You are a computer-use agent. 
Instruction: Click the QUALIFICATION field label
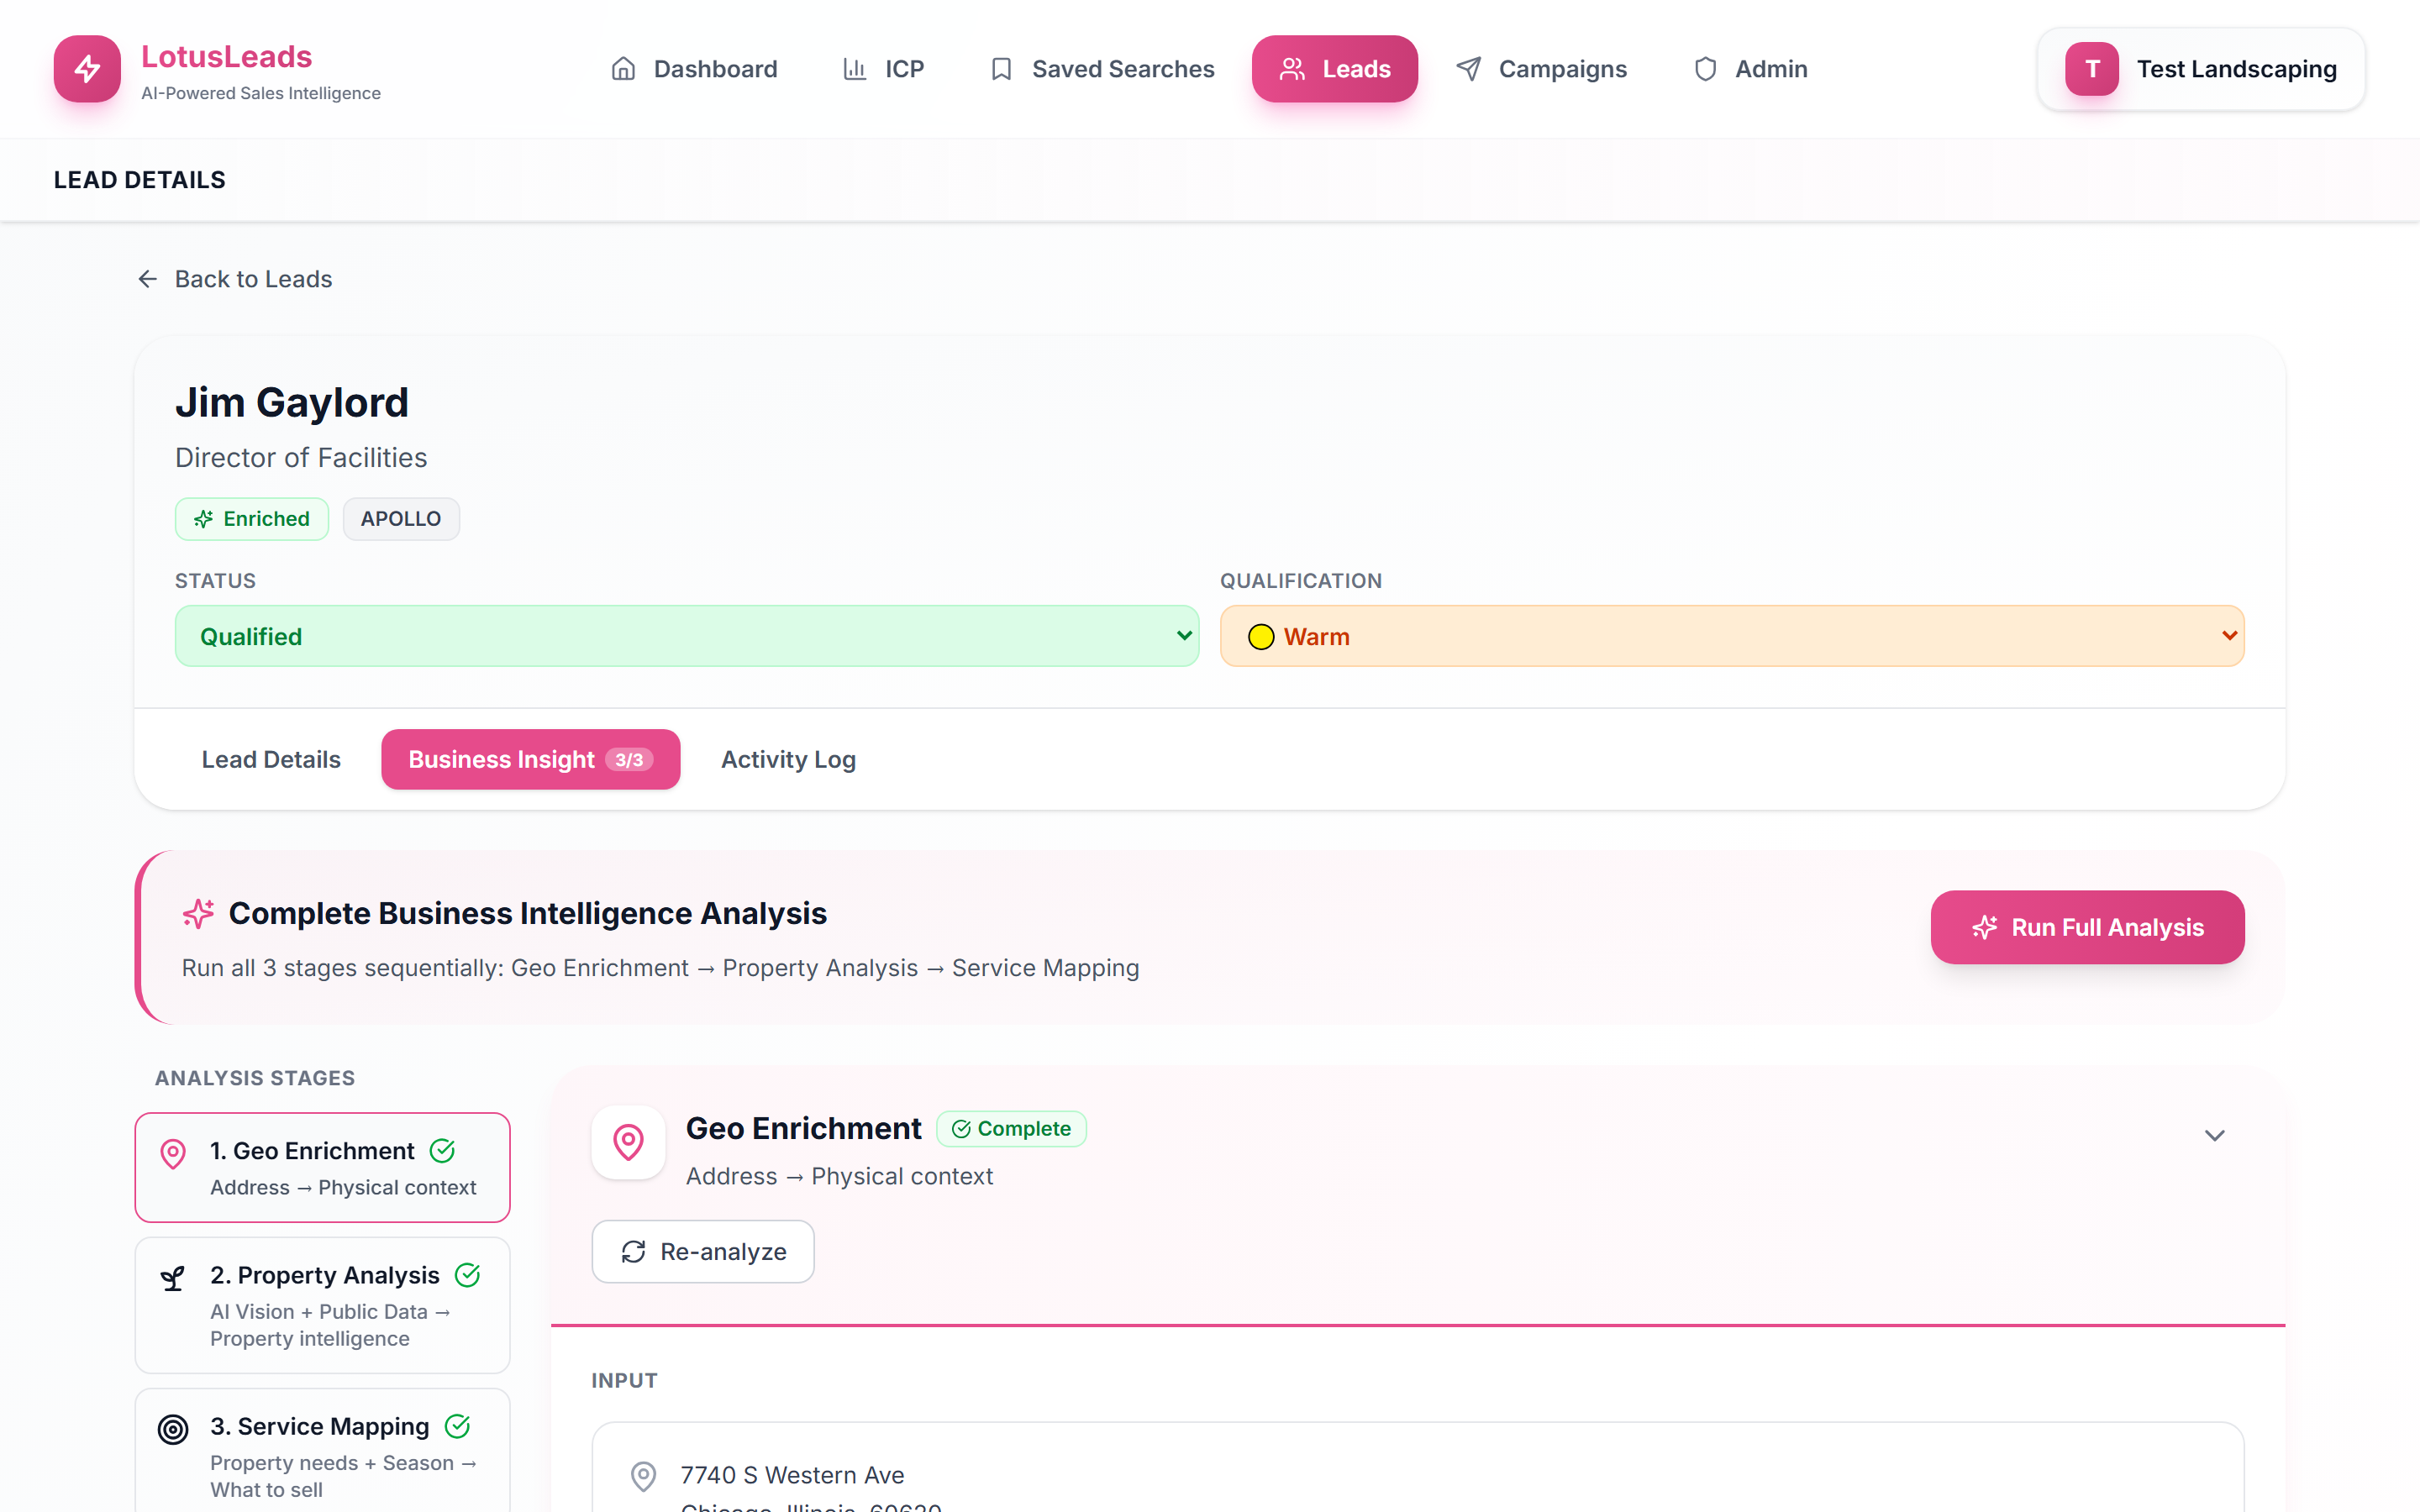pyautogui.click(x=1301, y=581)
